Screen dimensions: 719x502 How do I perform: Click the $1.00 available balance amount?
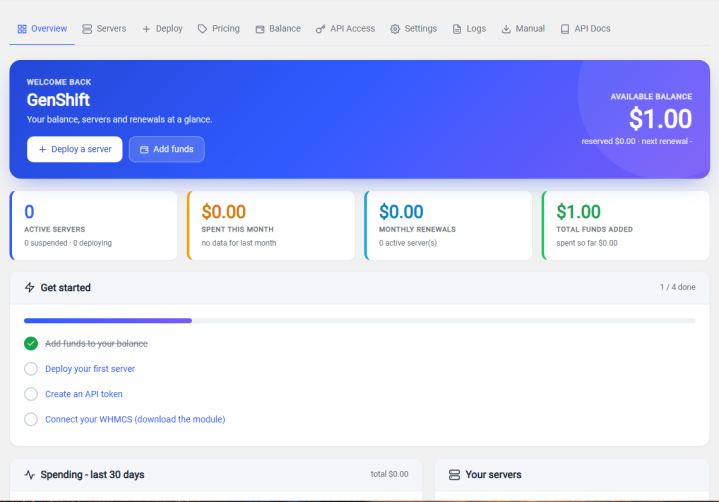[x=660, y=119]
